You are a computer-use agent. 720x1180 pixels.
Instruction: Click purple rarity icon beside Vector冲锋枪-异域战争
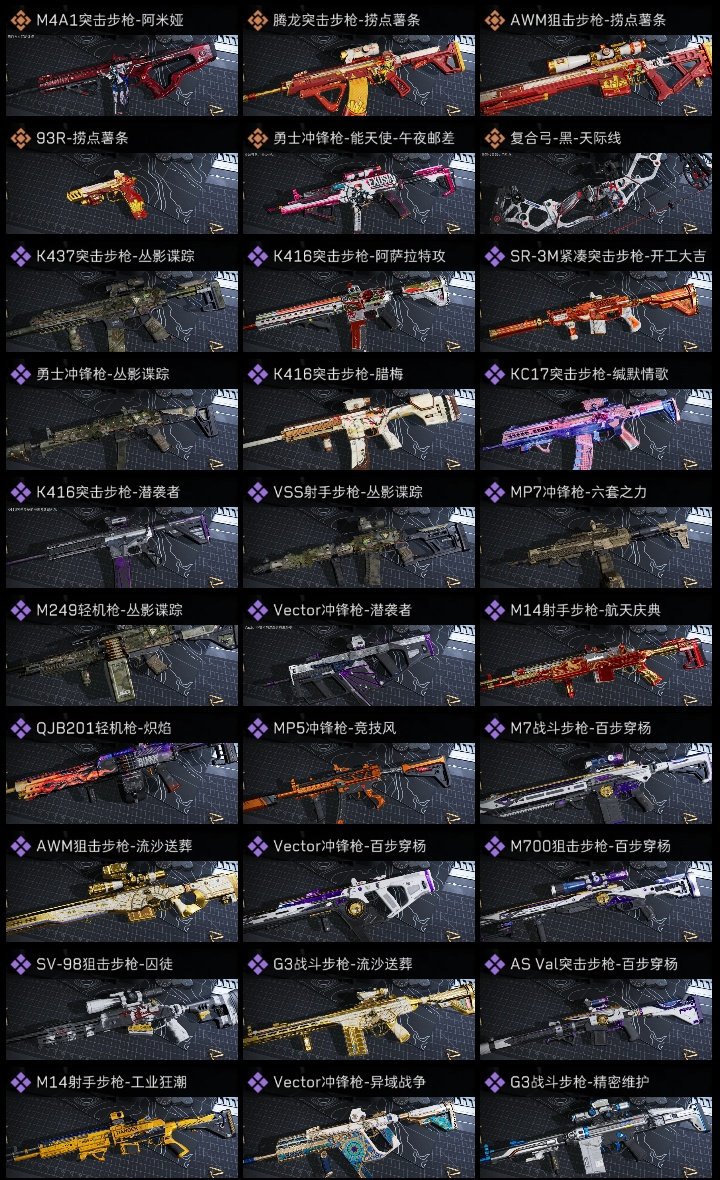(x=258, y=1082)
